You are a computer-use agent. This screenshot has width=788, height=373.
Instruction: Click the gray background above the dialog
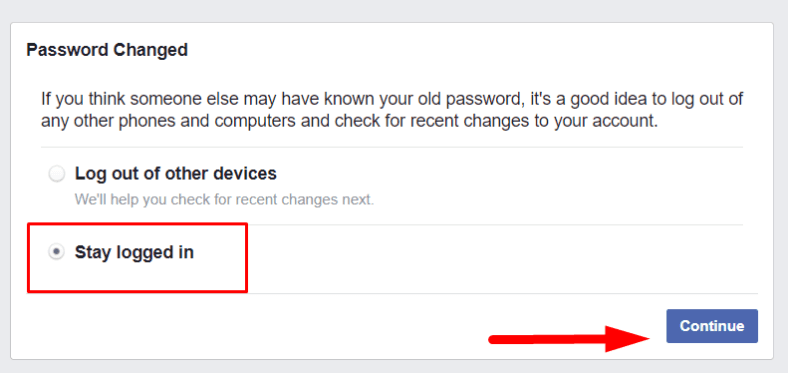click(x=394, y=10)
